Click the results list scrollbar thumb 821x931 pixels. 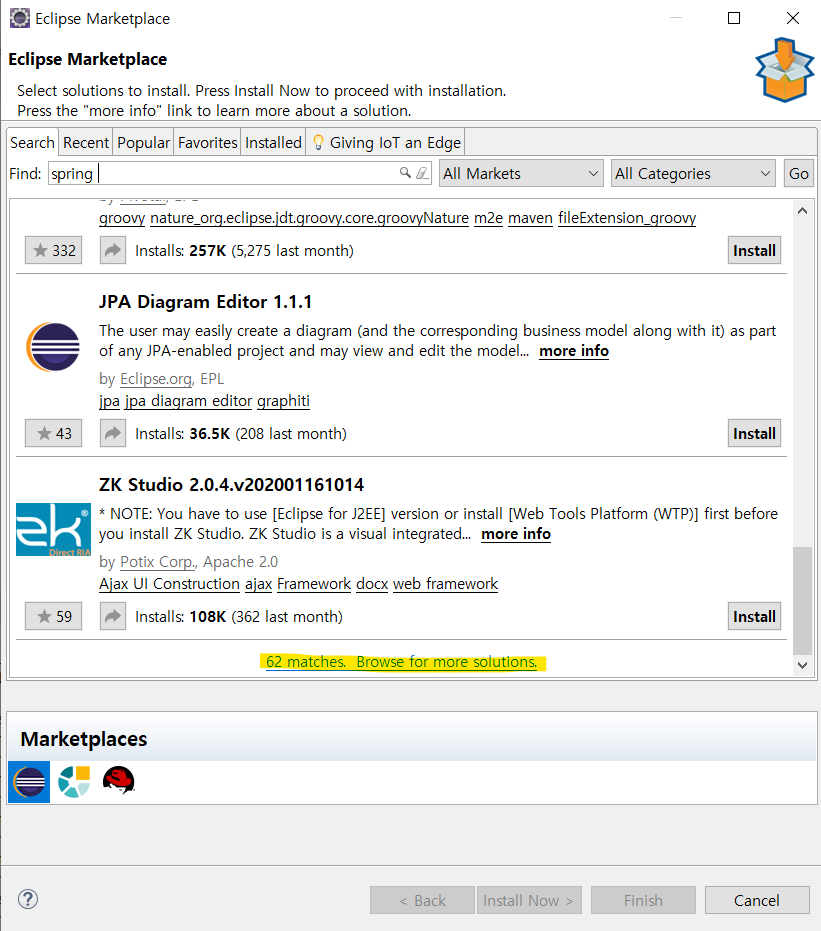802,600
